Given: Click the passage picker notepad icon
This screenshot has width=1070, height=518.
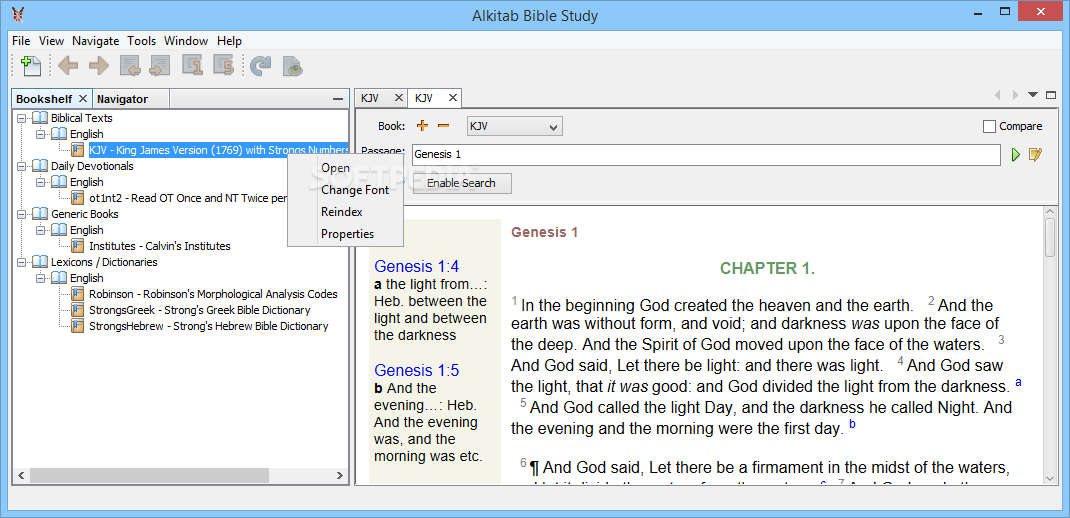Looking at the screenshot, I should click(x=1035, y=155).
